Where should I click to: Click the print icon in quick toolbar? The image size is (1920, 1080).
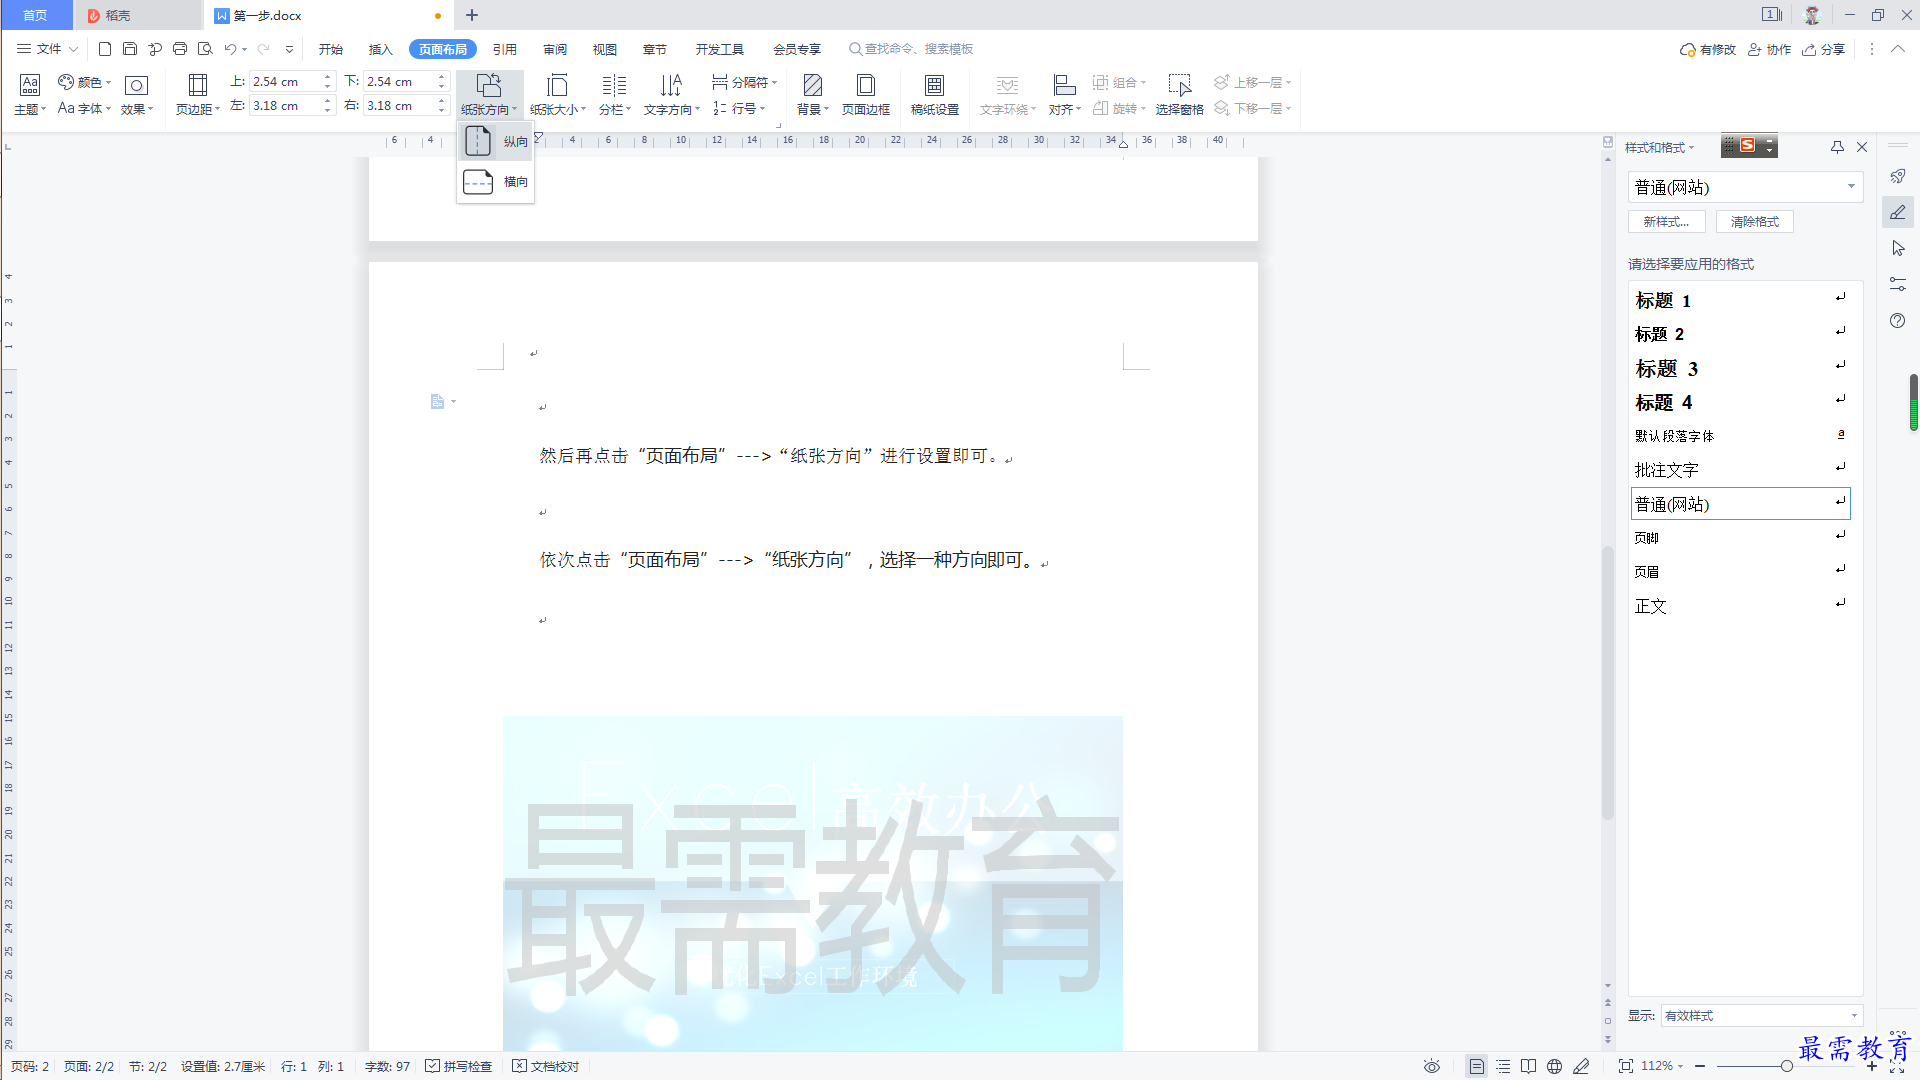180,49
